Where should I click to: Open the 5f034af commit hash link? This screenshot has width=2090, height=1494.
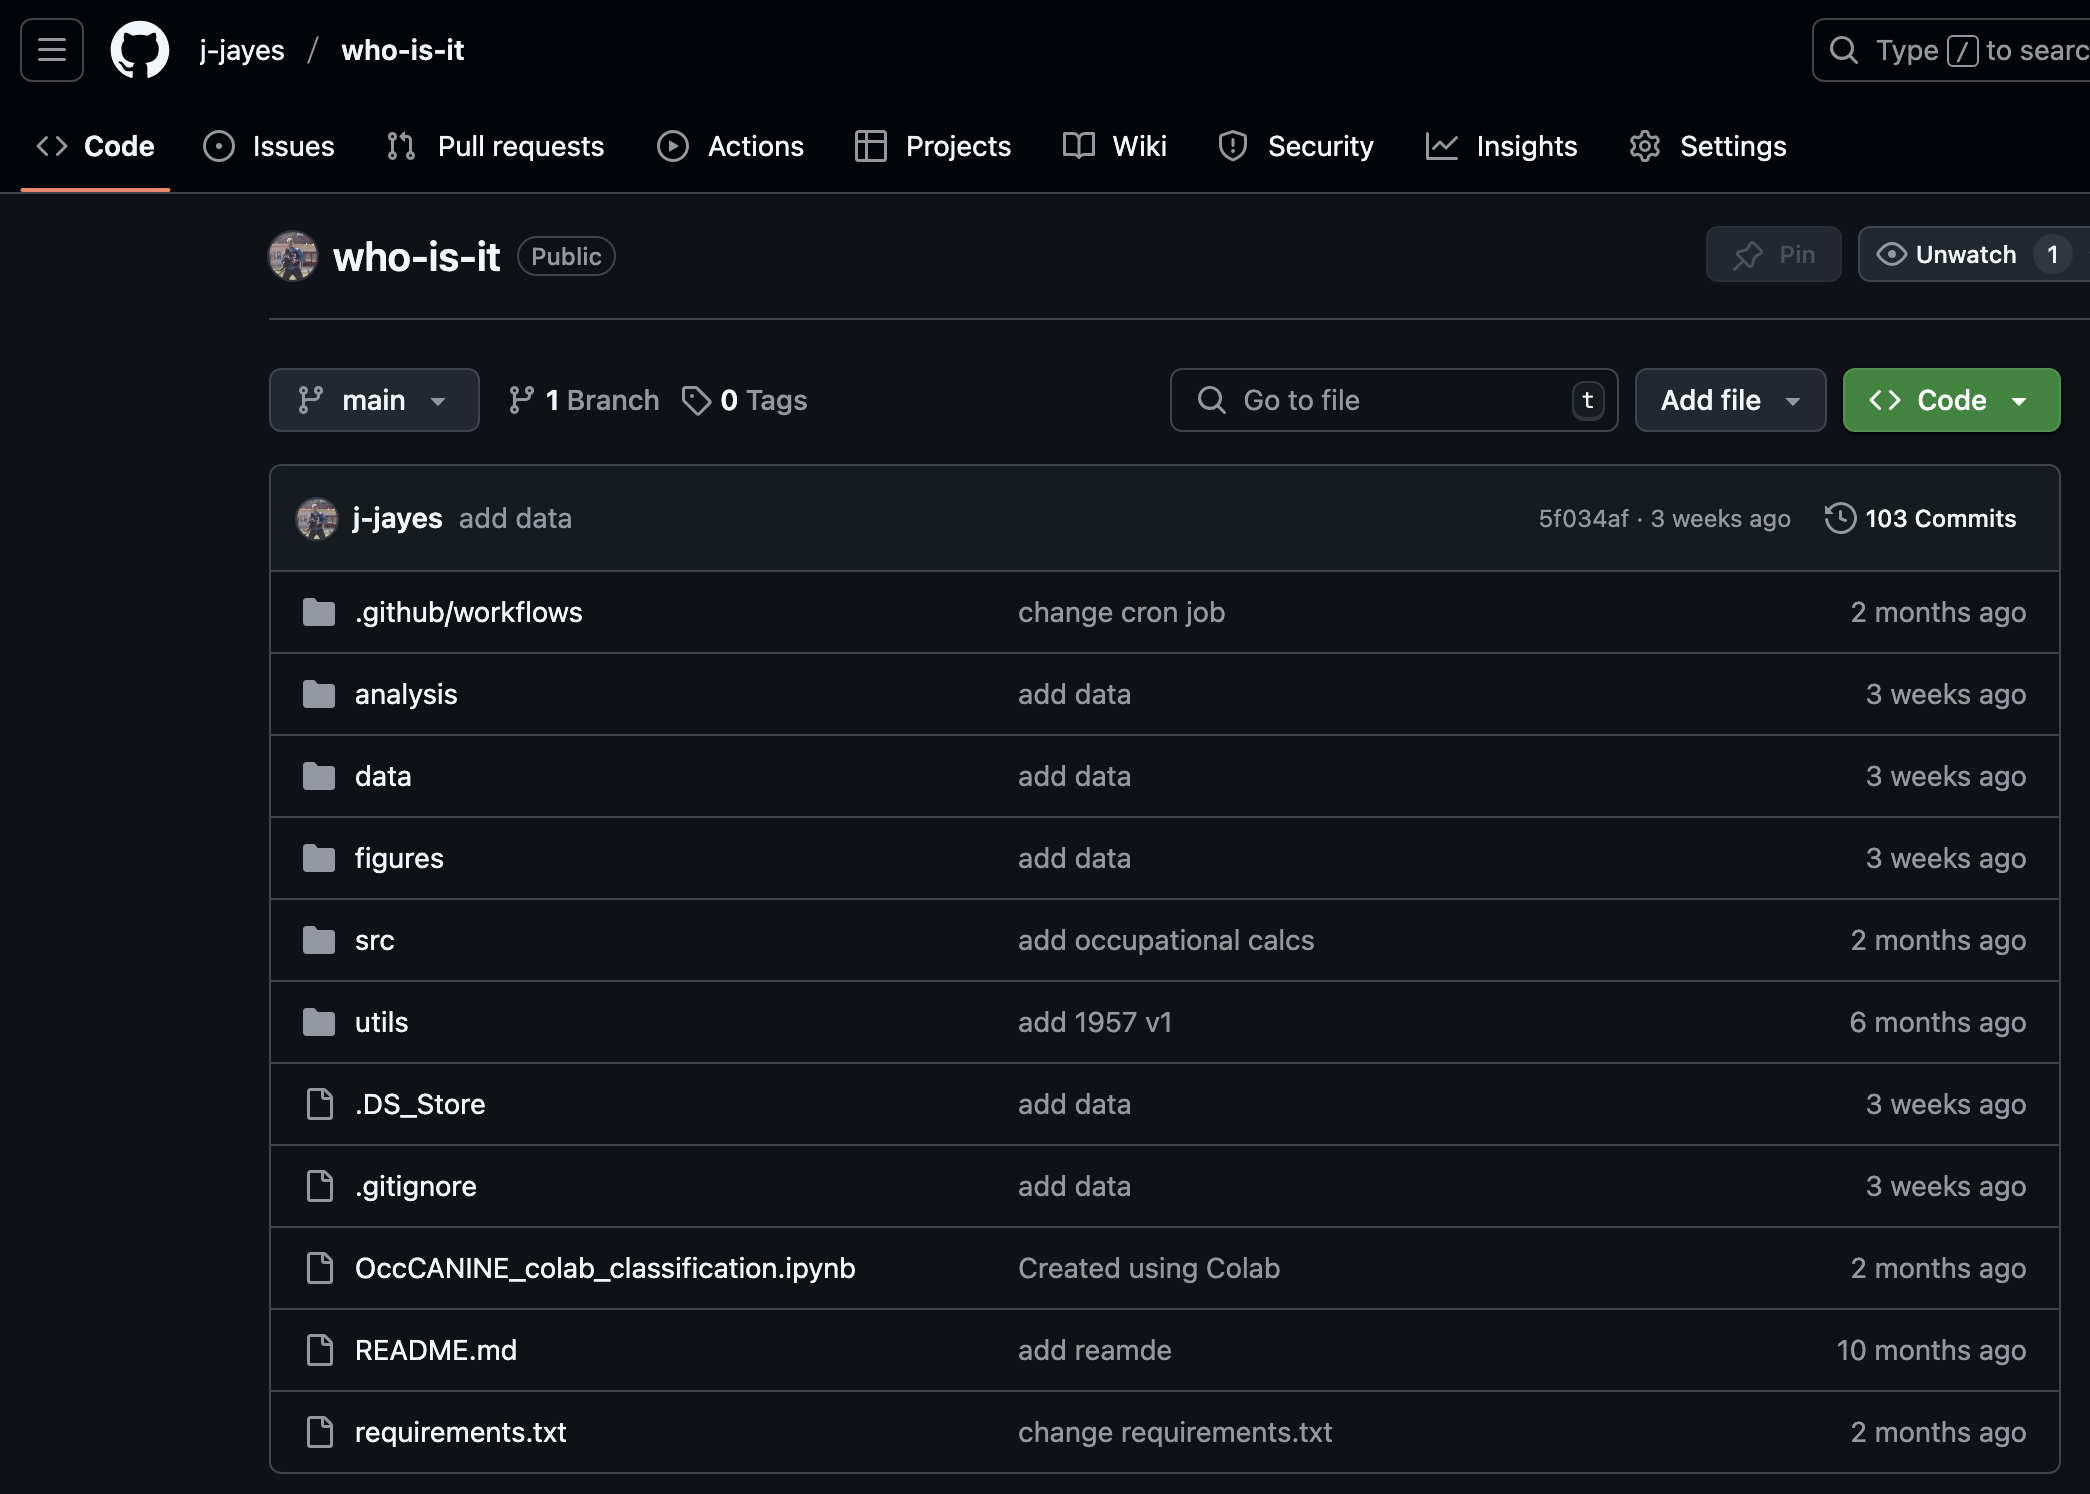point(1583,518)
